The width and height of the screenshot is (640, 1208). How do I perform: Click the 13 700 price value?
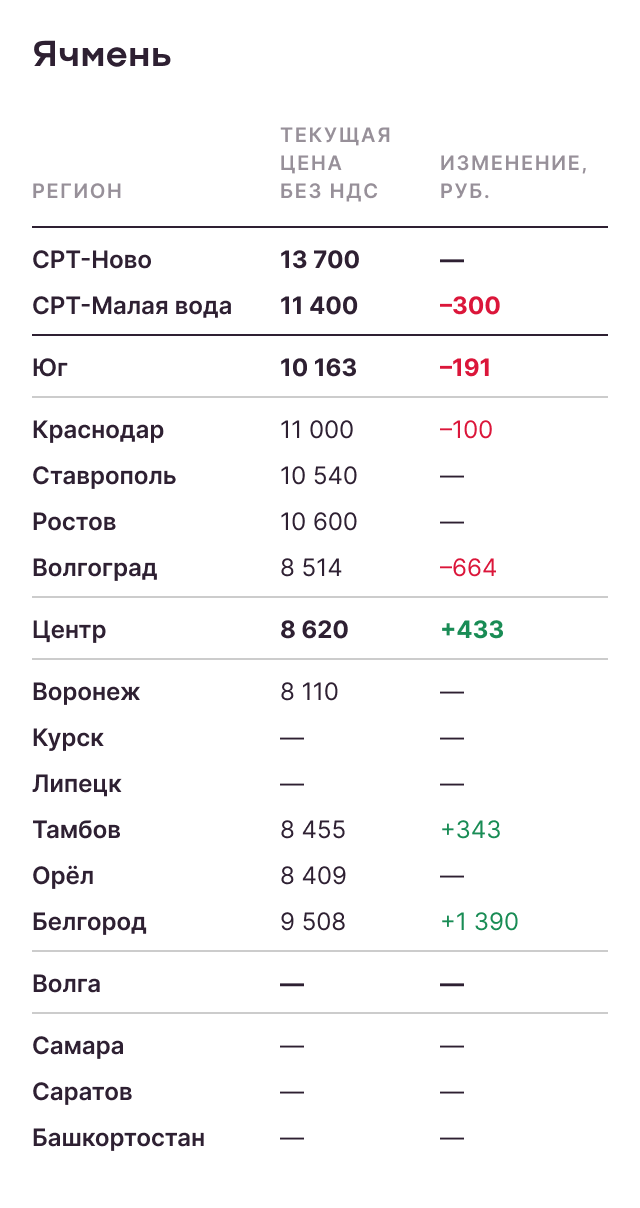tap(320, 260)
